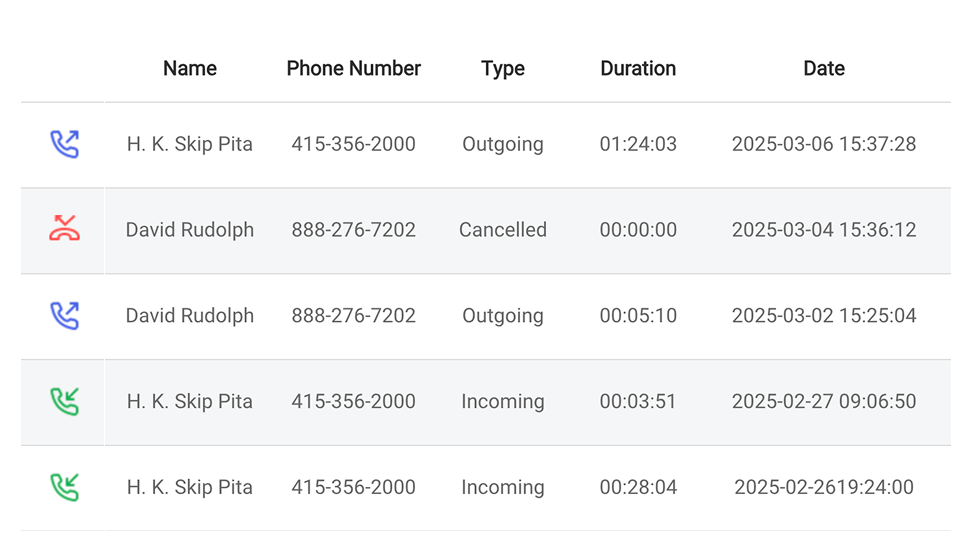Click the 01:24:03 duration value
975x555 pixels.
point(638,144)
